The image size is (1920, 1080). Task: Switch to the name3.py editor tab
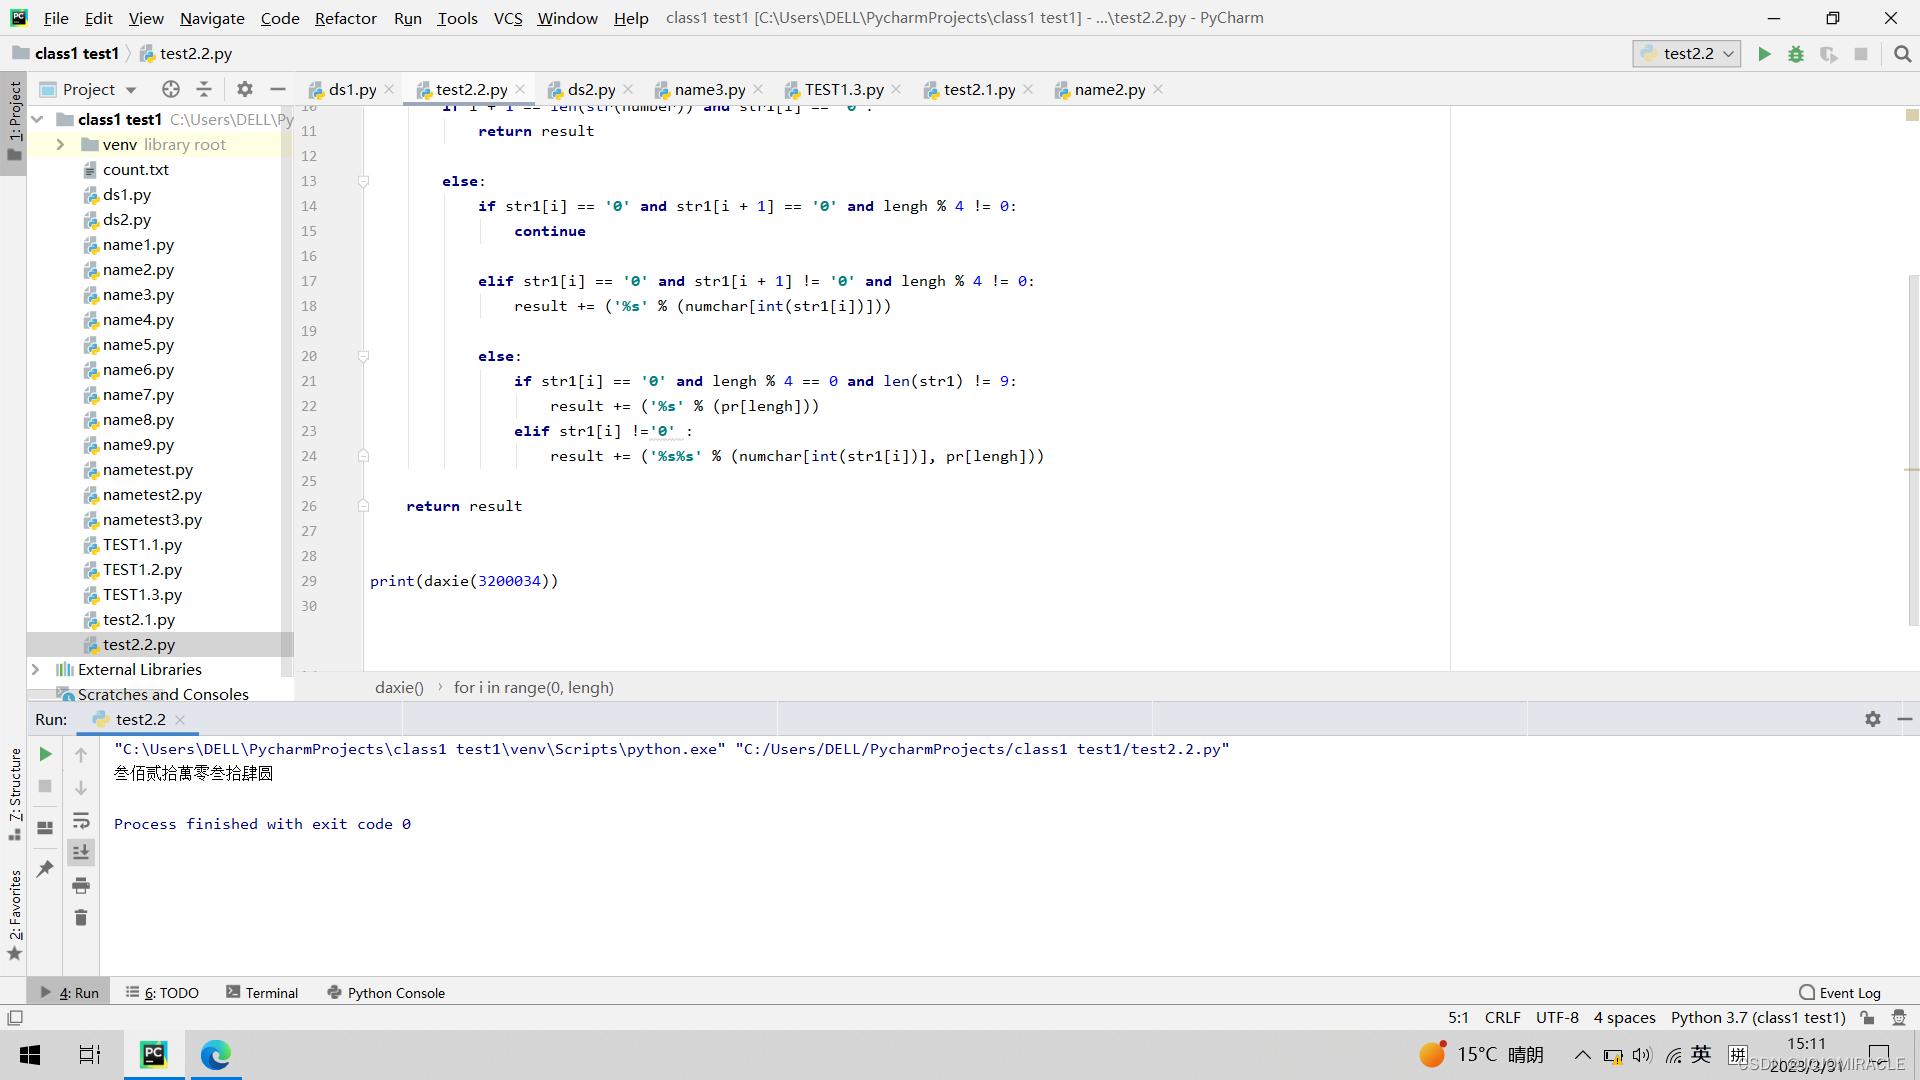click(x=709, y=90)
